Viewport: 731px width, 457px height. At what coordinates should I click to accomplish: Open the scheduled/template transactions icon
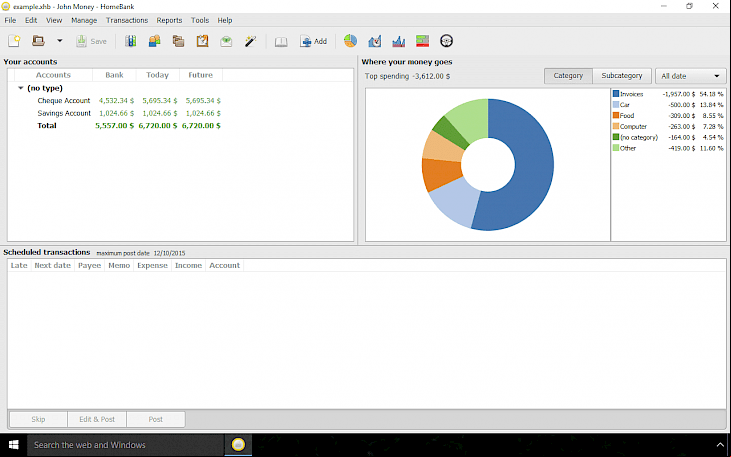(202, 41)
